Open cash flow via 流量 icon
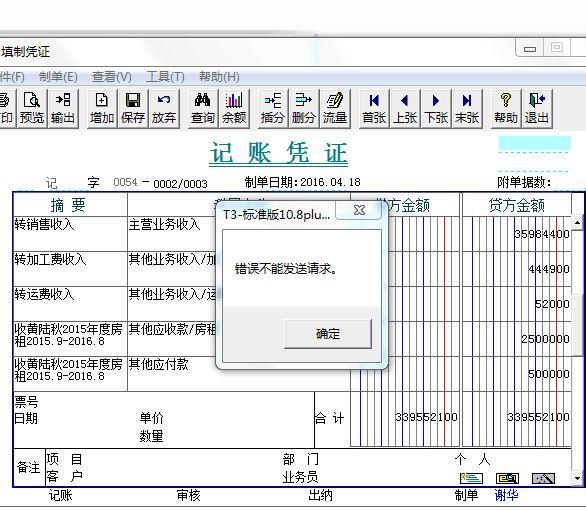Screen dimensions: 586x510 [335, 108]
